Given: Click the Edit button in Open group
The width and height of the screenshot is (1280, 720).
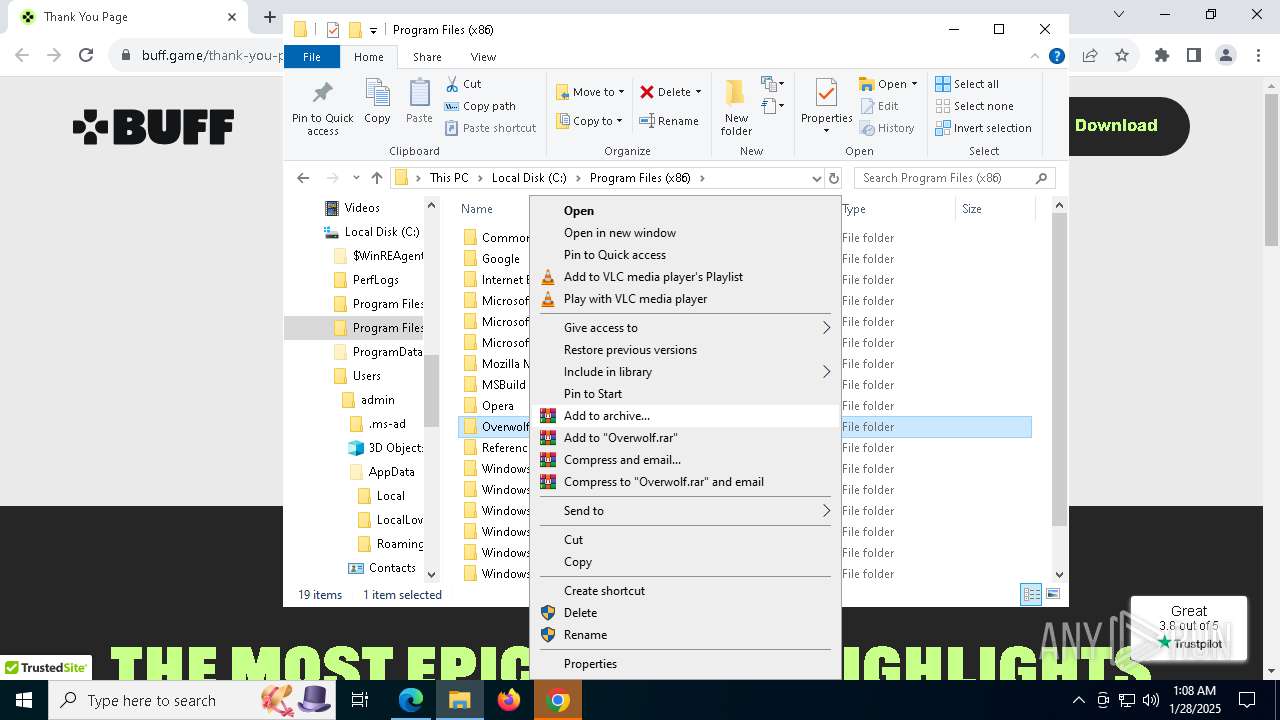Looking at the screenshot, I should 879,106.
